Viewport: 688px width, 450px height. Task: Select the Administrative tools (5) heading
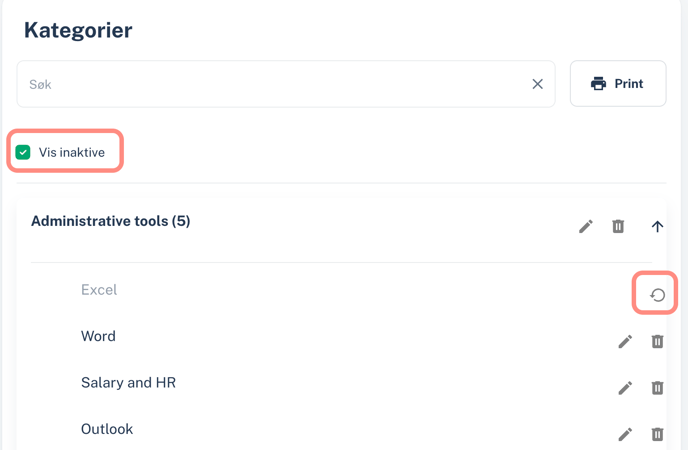point(111,221)
